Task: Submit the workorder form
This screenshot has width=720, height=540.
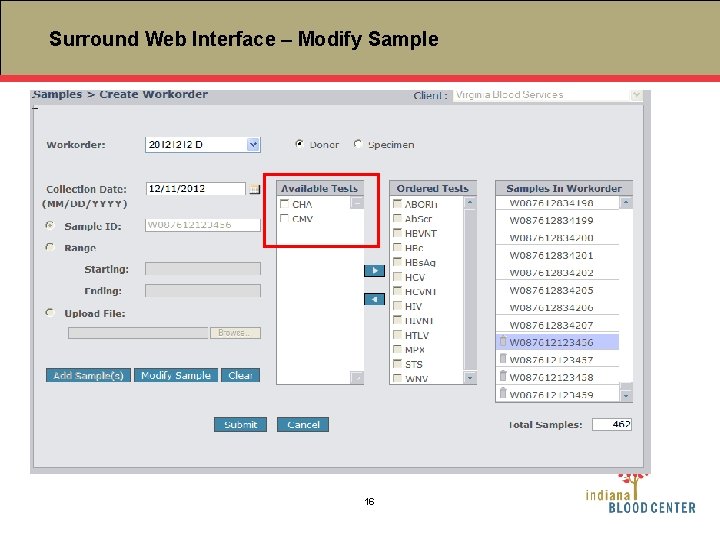Action: click(x=240, y=425)
